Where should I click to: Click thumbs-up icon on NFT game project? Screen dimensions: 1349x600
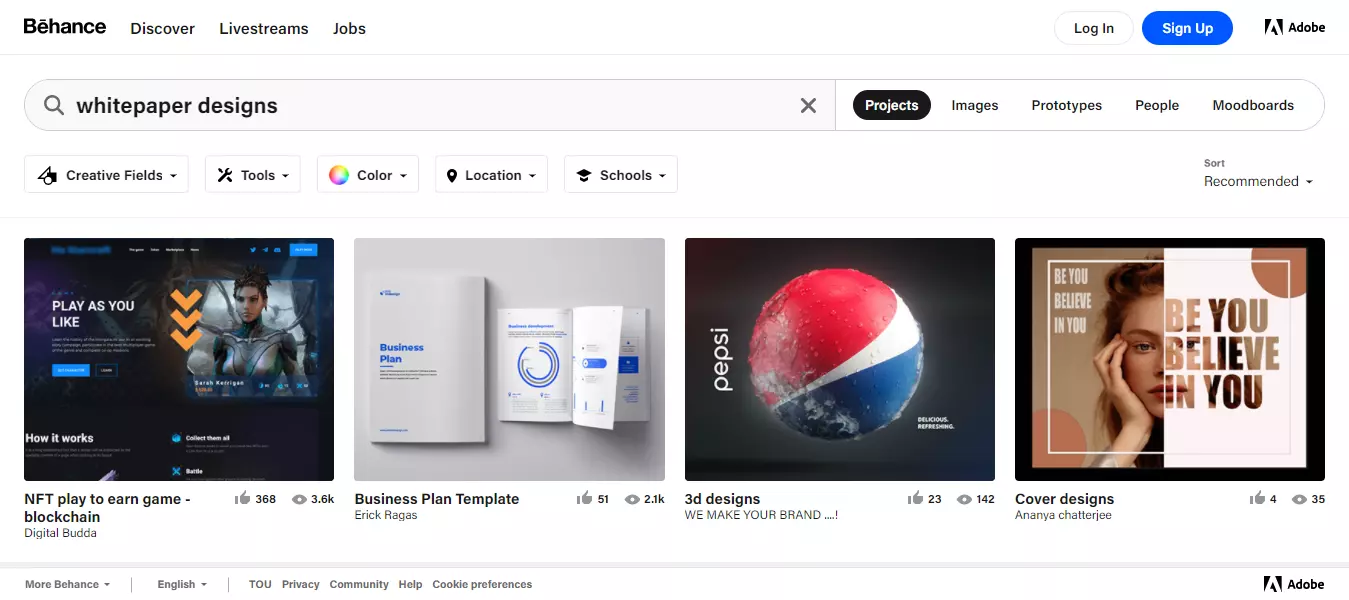[242, 498]
